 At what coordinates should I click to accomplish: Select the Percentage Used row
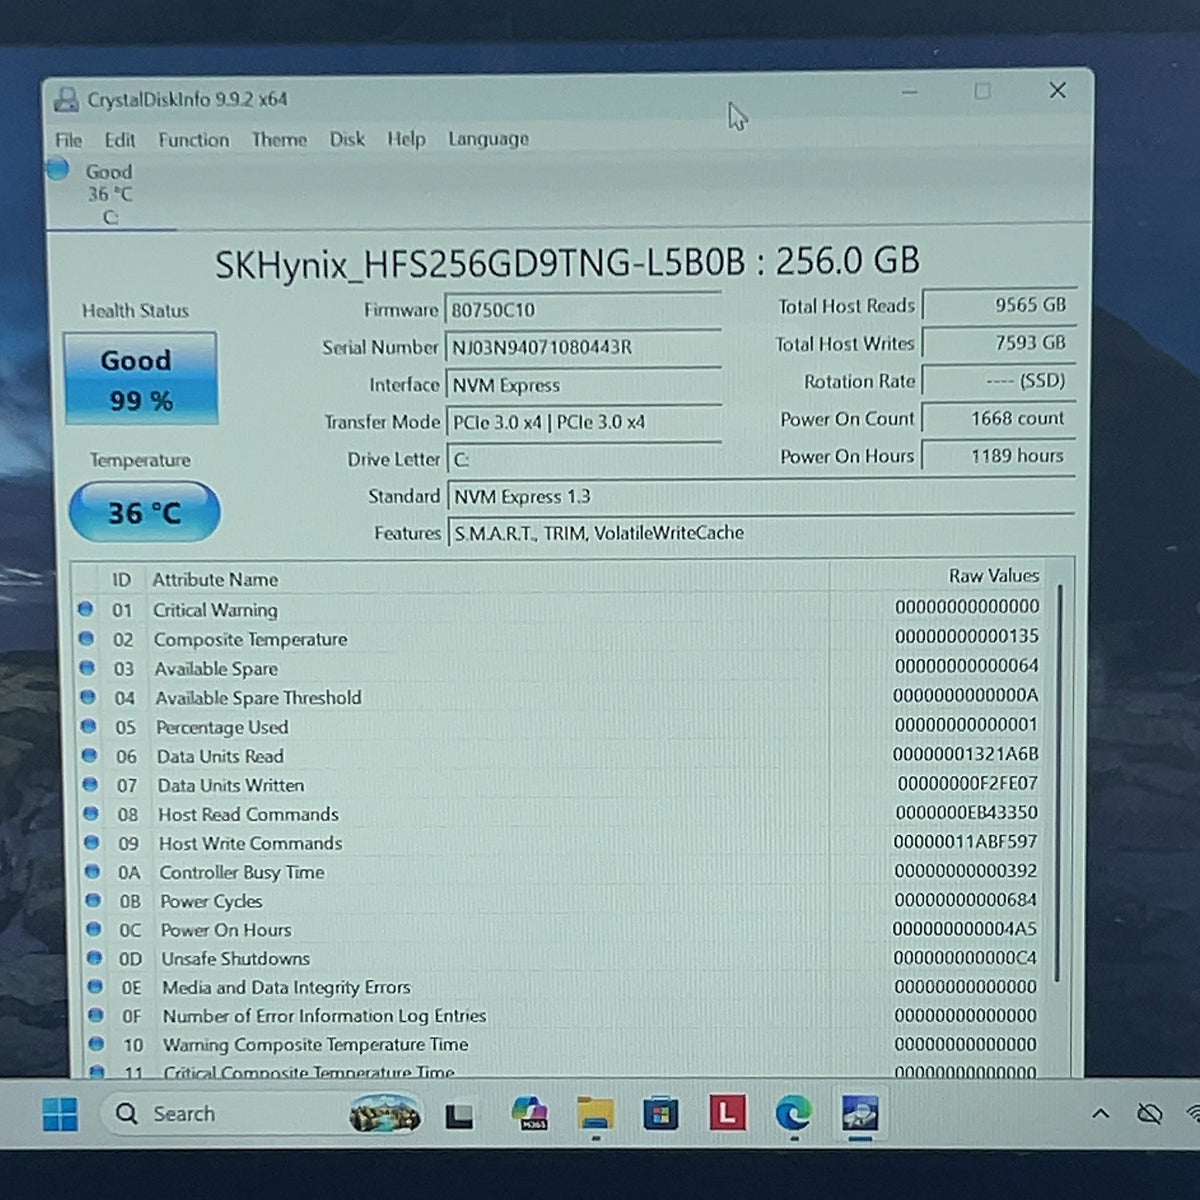click(x=560, y=726)
